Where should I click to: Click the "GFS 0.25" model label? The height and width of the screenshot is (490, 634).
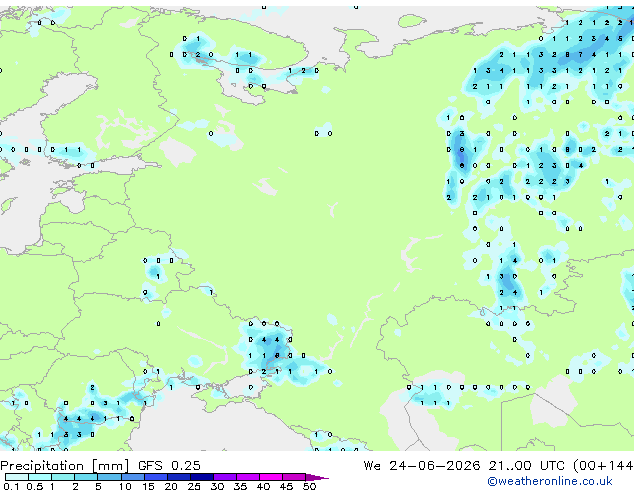(169, 465)
